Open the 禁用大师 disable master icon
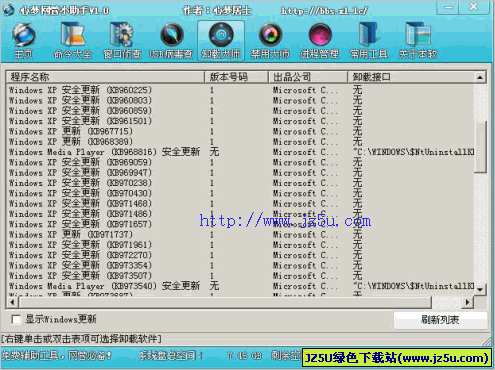 (270, 41)
